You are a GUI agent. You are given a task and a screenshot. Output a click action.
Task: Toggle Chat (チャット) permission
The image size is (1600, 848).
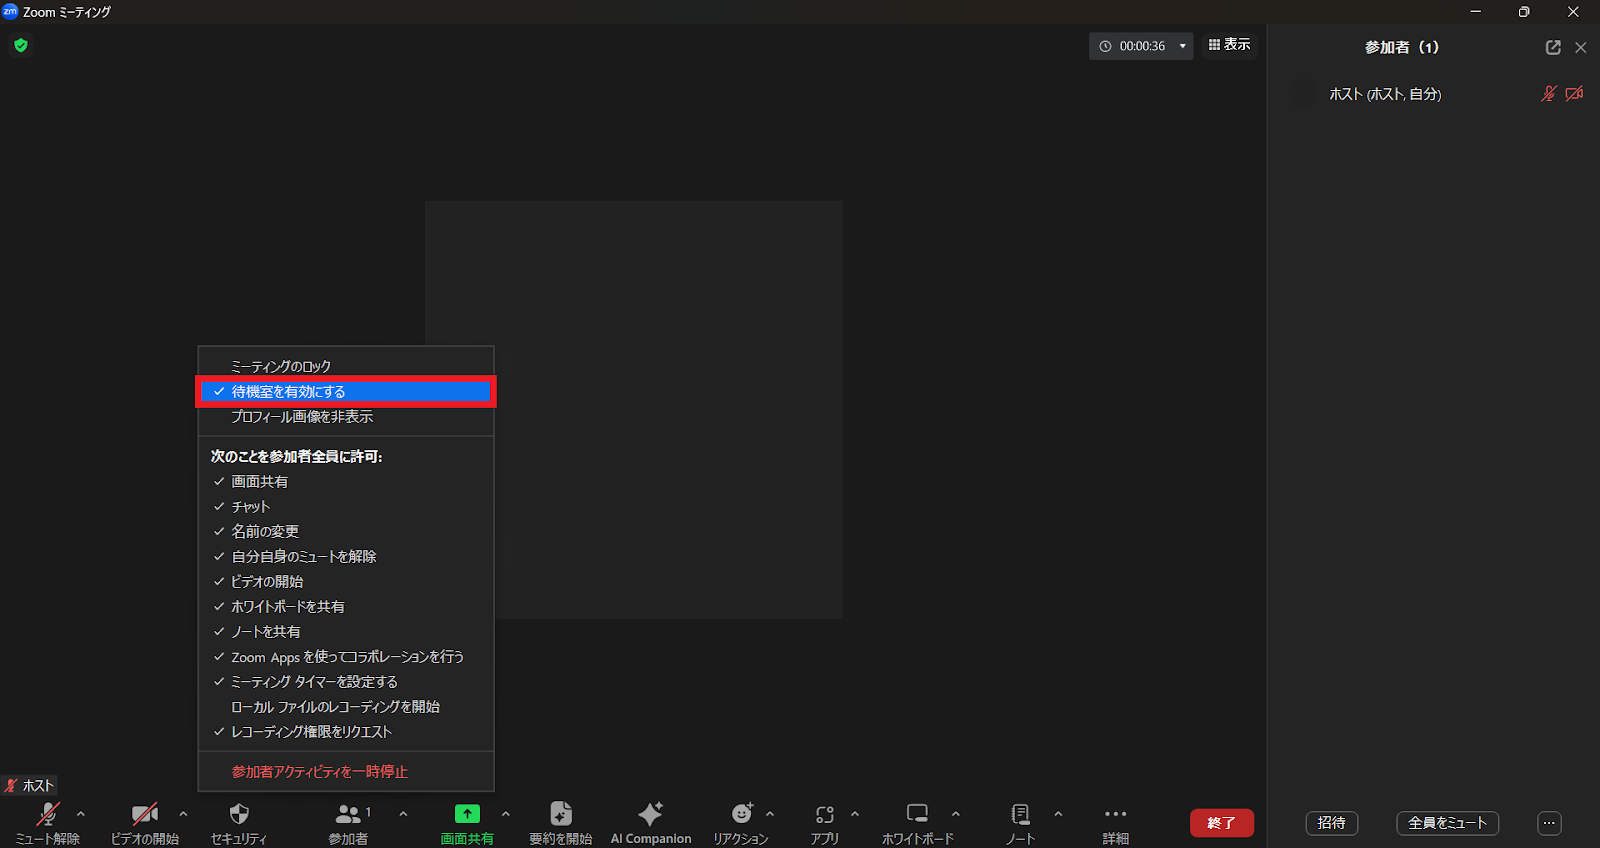[346, 507]
